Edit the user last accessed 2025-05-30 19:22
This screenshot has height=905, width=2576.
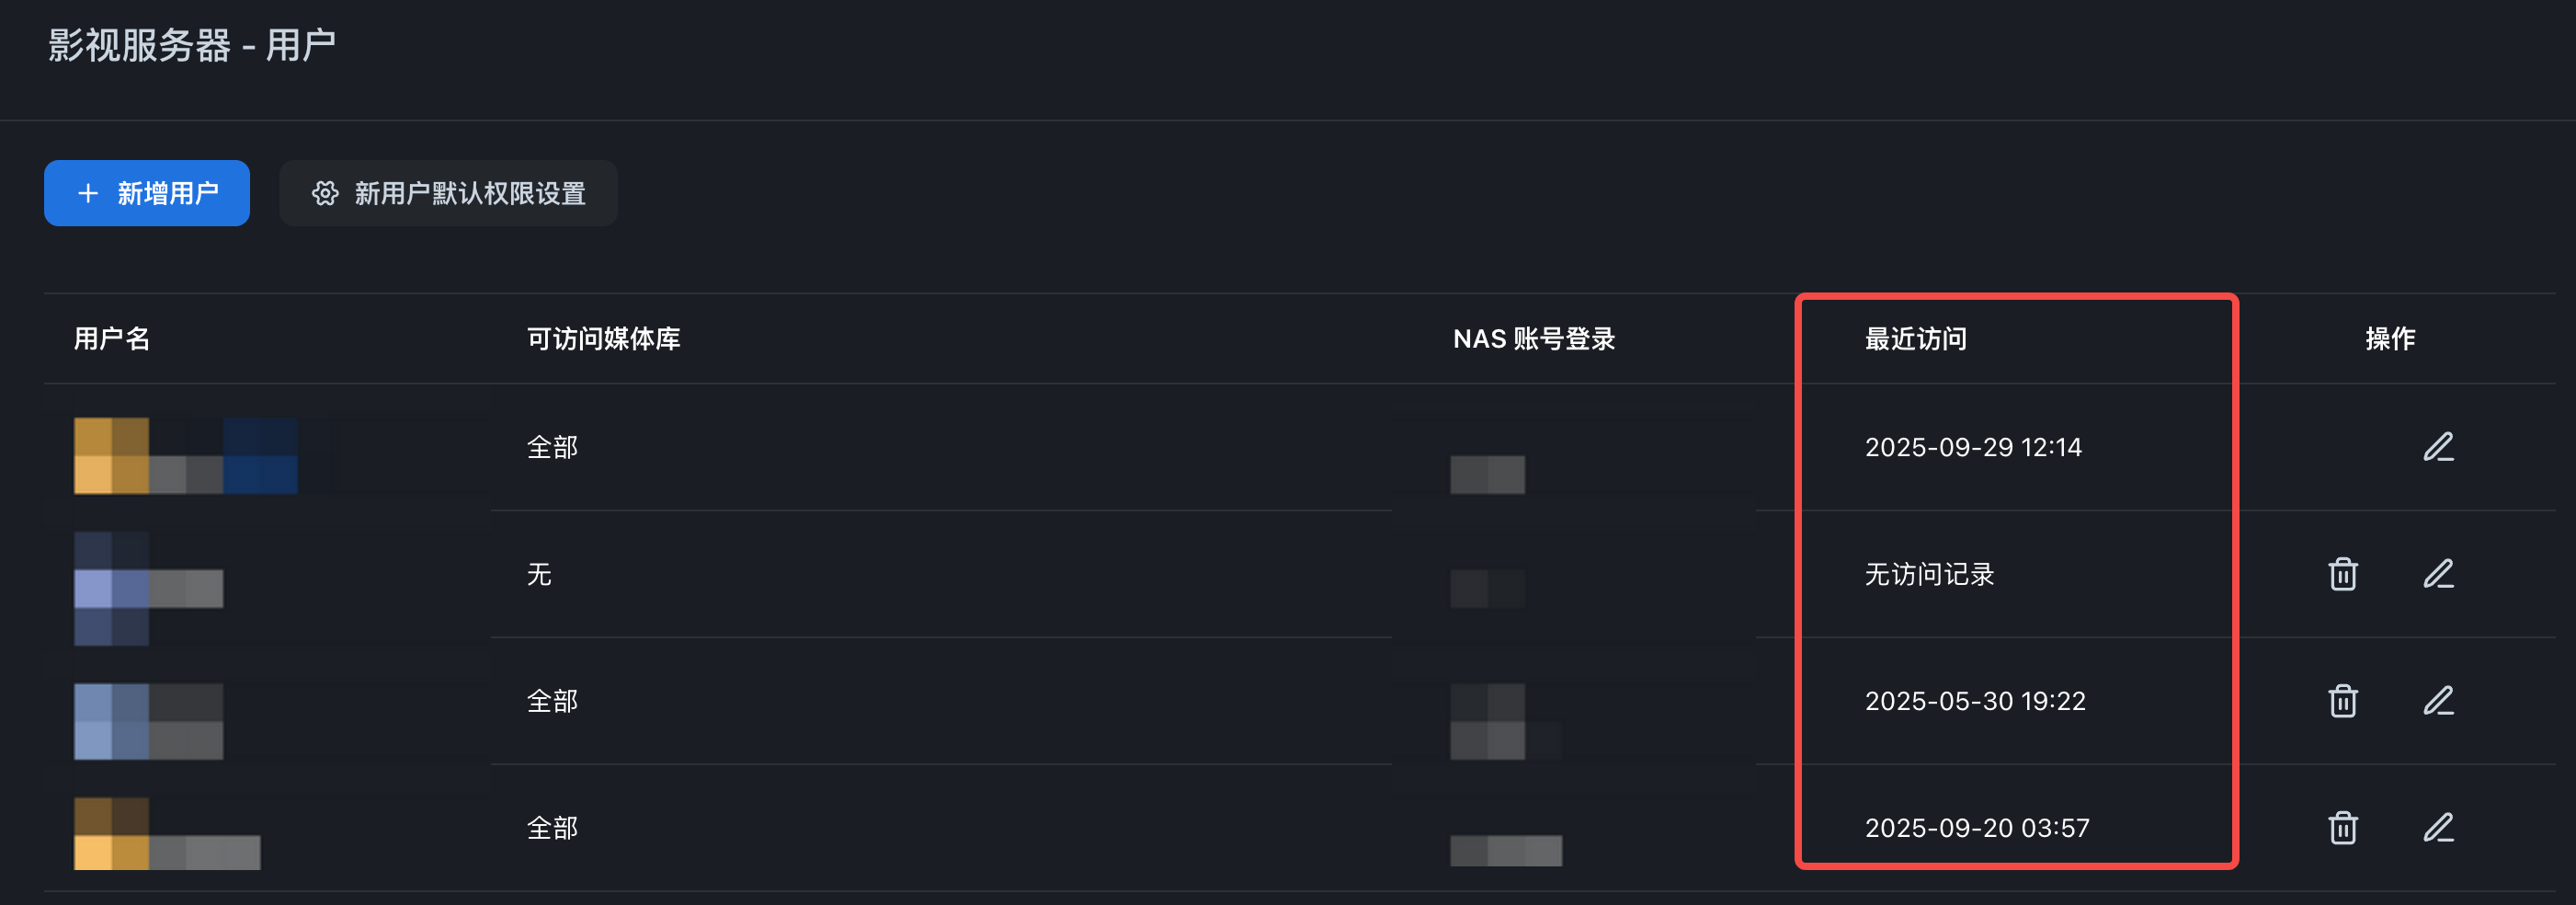pos(2438,701)
